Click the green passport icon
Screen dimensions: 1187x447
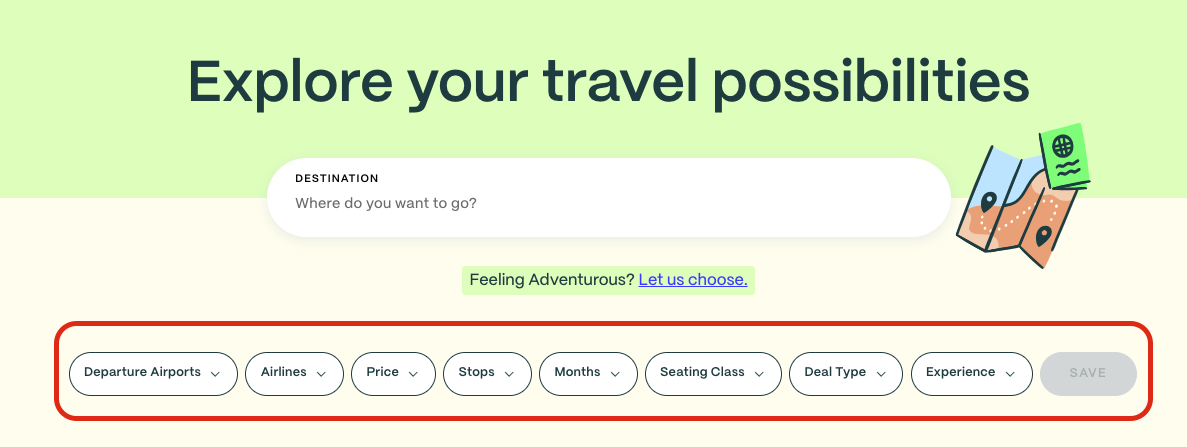tap(1064, 158)
